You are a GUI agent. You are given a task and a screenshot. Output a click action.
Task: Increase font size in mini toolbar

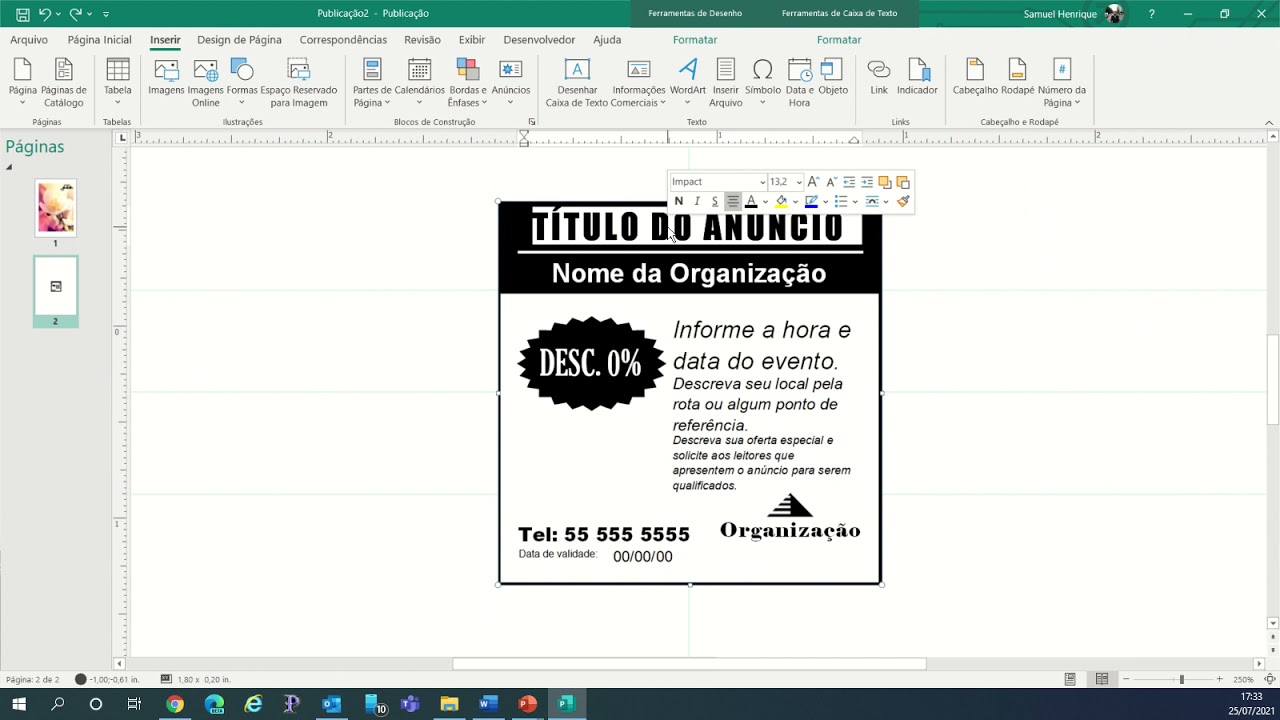click(813, 182)
